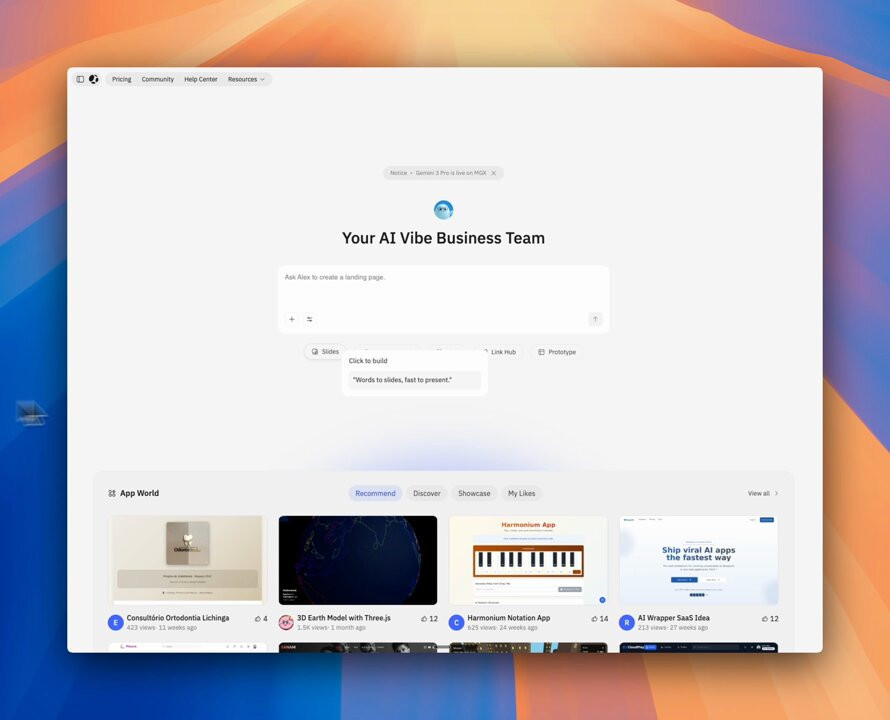Click the "Words to slides, fast to present." suggestion
Viewport: 890px width, 720px height.
pos(415,380)
